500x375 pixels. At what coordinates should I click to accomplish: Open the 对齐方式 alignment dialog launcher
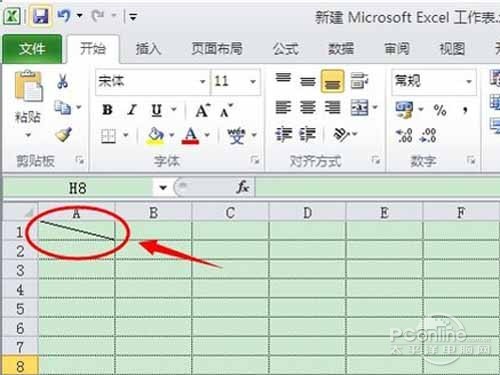point(376,161)
